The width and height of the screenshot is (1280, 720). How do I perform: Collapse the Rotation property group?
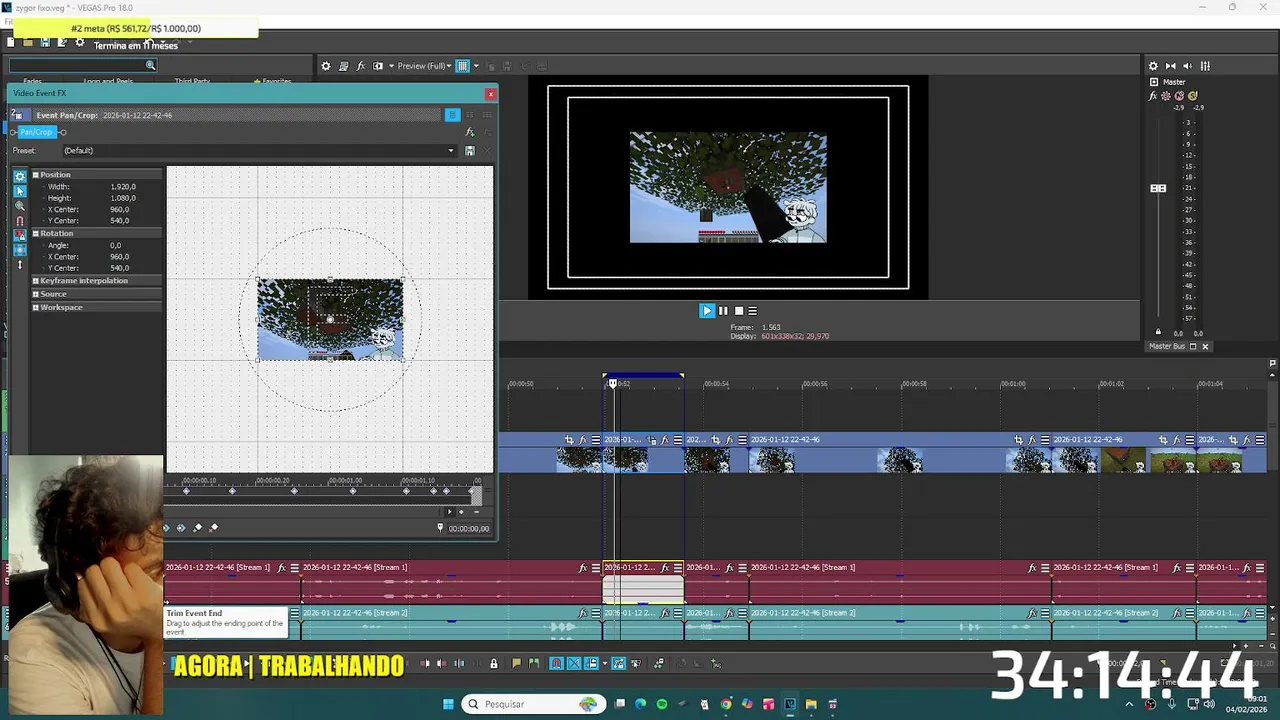(35, 233)
